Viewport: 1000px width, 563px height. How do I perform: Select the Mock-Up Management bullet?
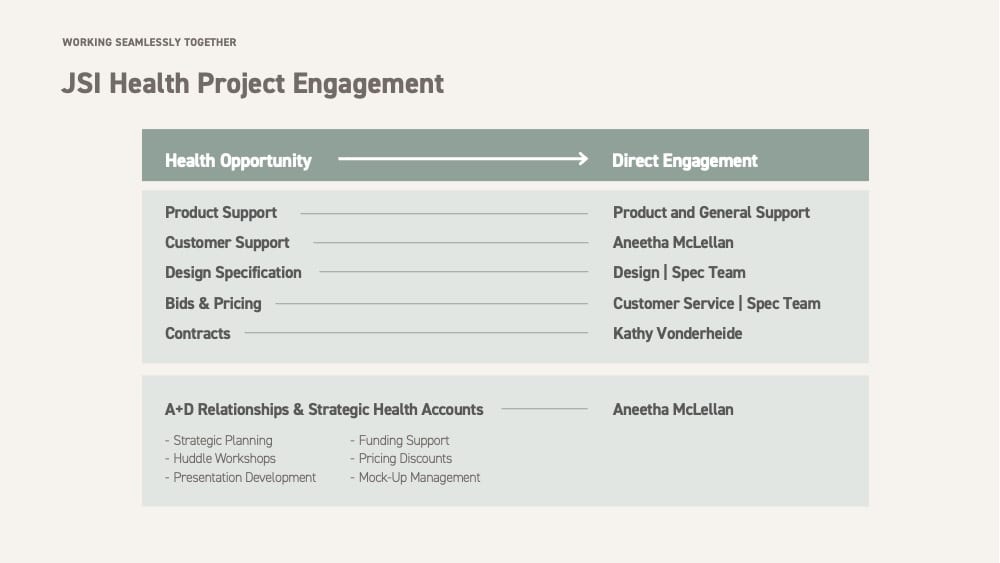click(x=415, y=478)
